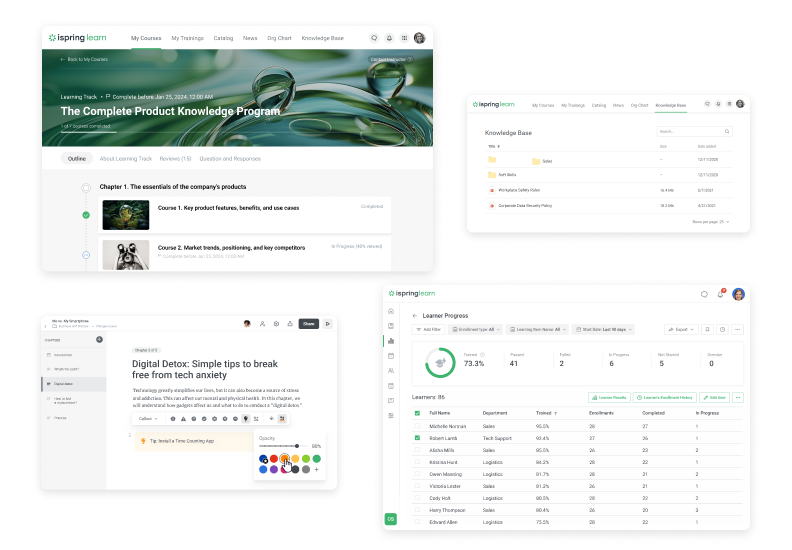Toggle the select-all checkbox beside Full Name
The height and width of the screenshot is (550, 792).
pyautogui.click(x=417, y=413)
